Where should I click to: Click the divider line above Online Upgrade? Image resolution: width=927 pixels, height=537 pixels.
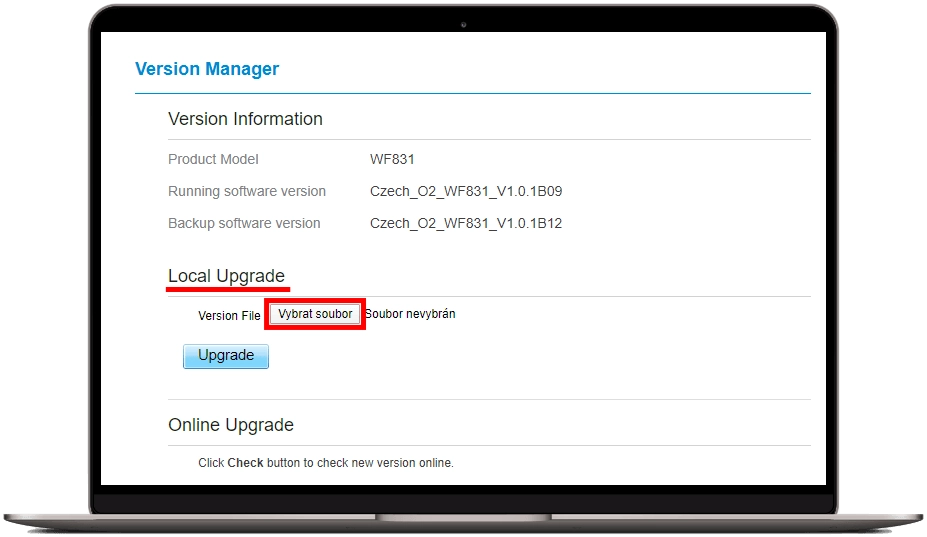[488, 400]
